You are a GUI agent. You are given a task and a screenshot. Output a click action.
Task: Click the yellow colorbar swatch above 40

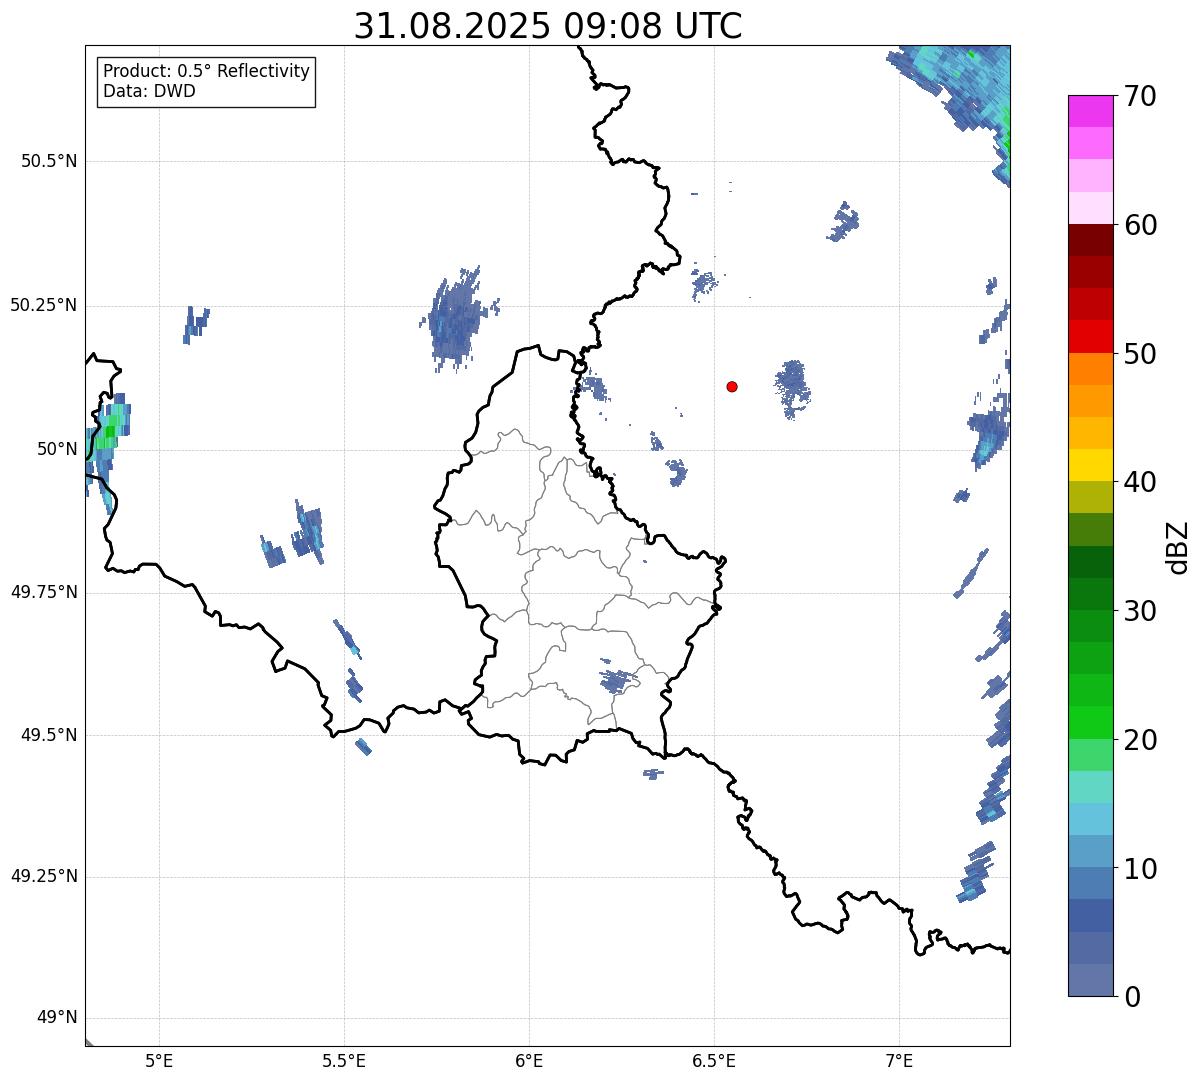1091,465
